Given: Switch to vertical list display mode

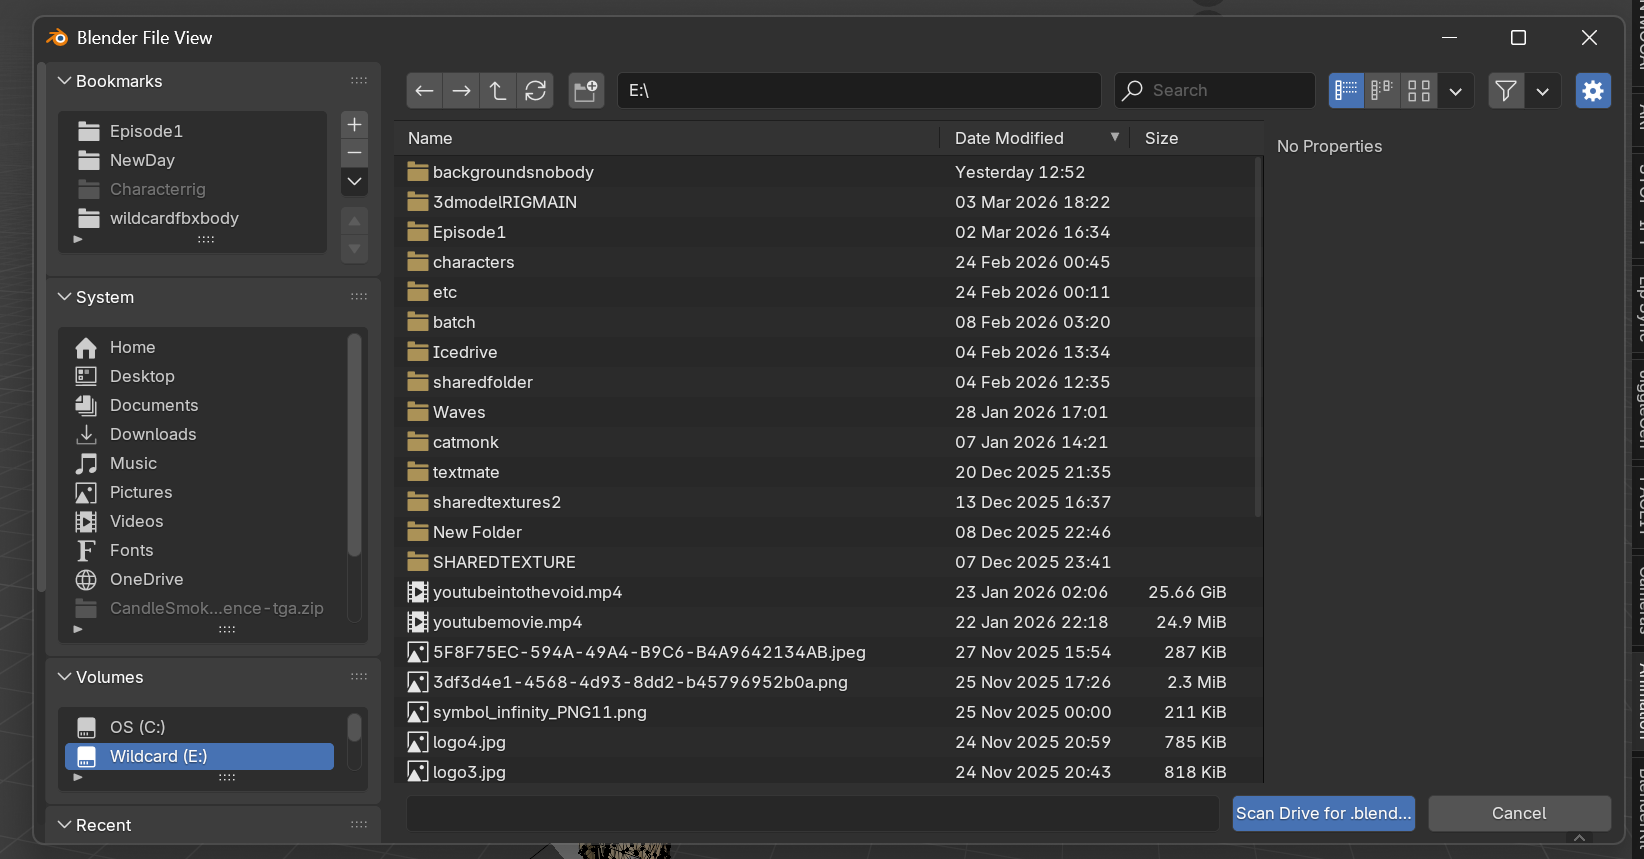Looking at the screenshot, I should click(1346, 91).
